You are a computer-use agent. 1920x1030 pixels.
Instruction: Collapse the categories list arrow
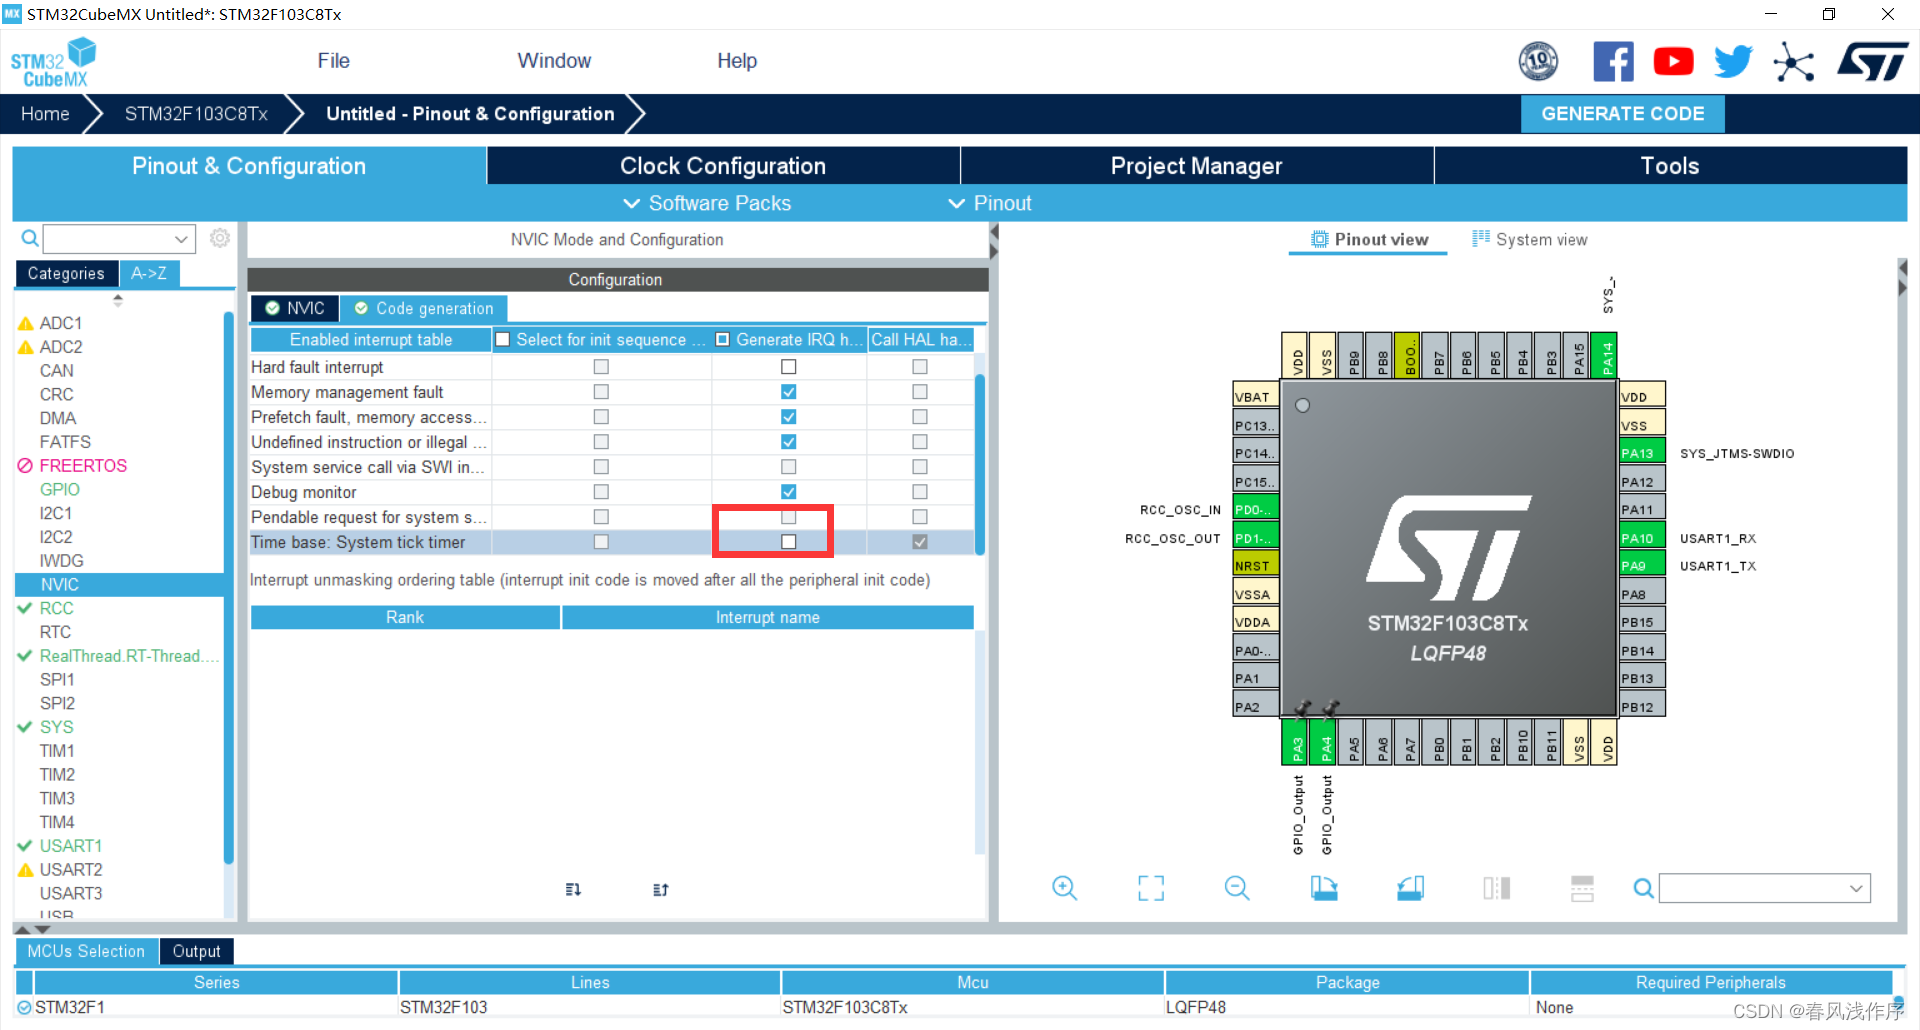tap(118, 299)
